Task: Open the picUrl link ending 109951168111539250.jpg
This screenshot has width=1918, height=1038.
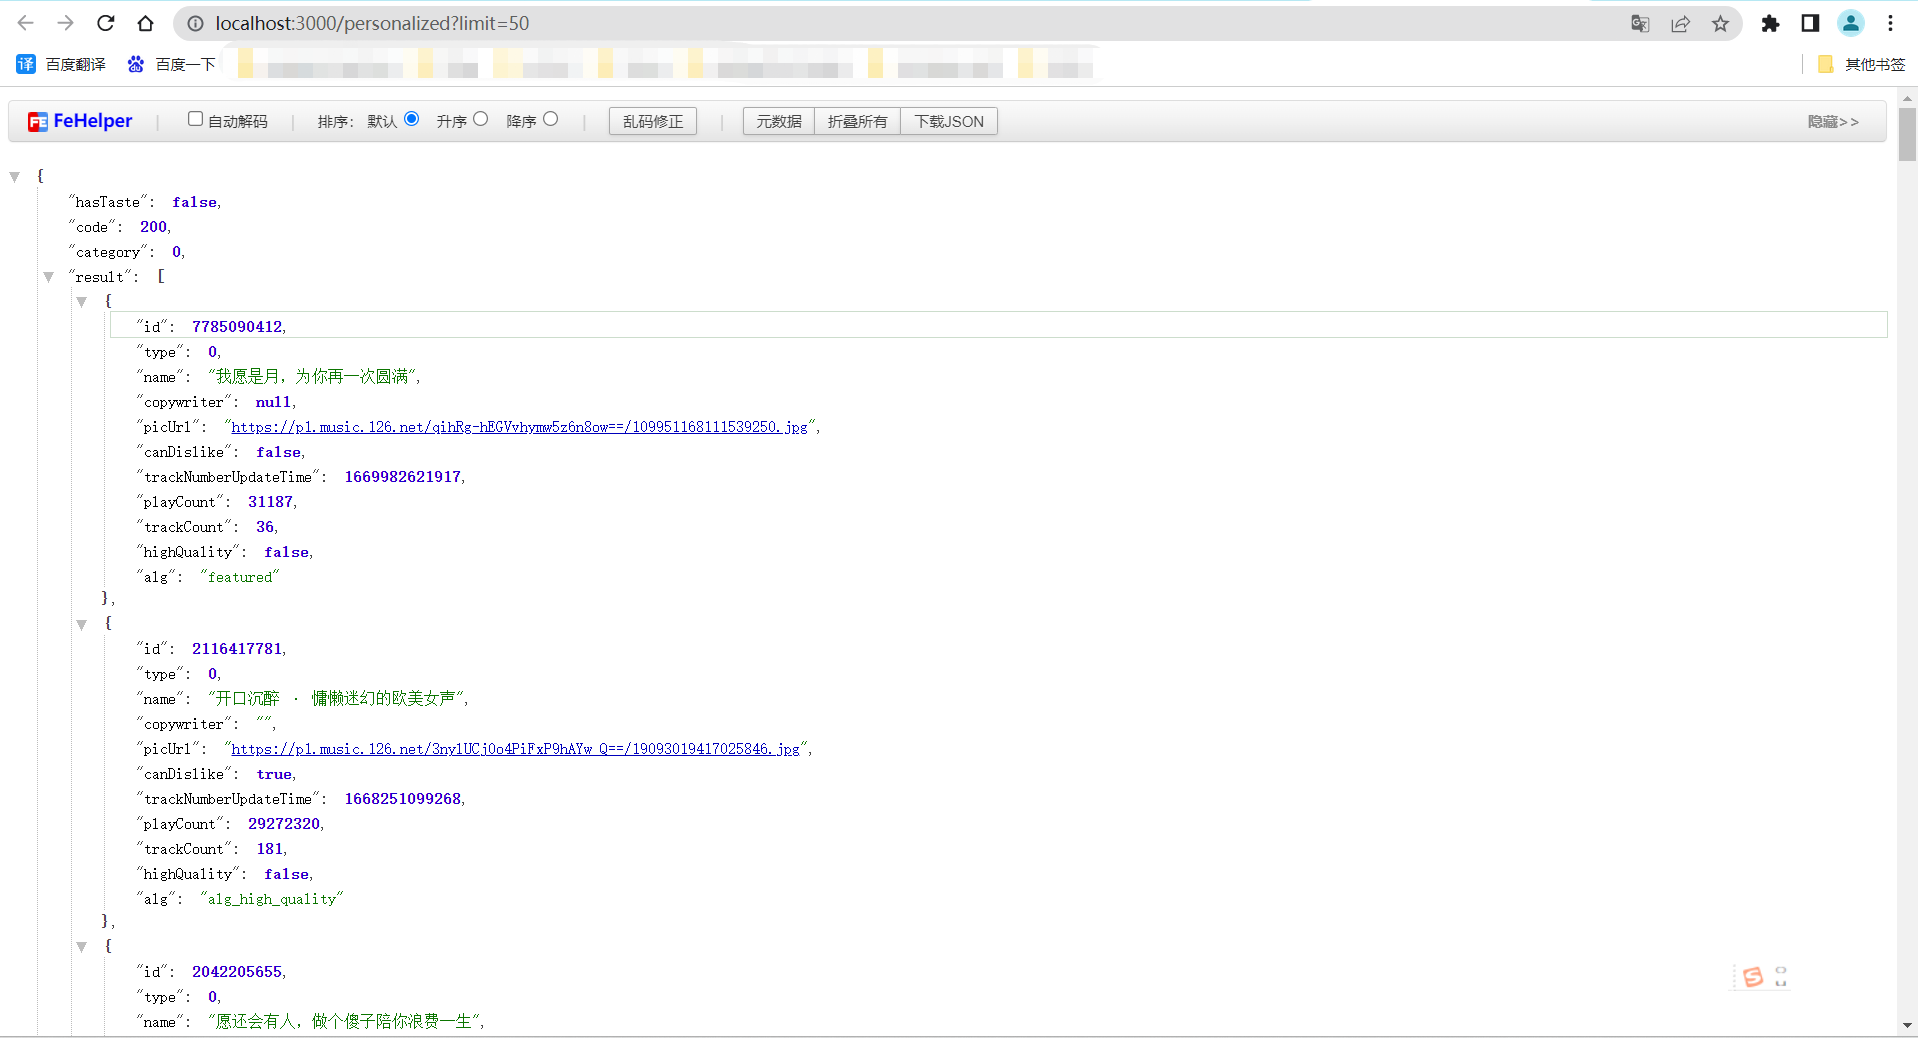Action: pos(519,427)
